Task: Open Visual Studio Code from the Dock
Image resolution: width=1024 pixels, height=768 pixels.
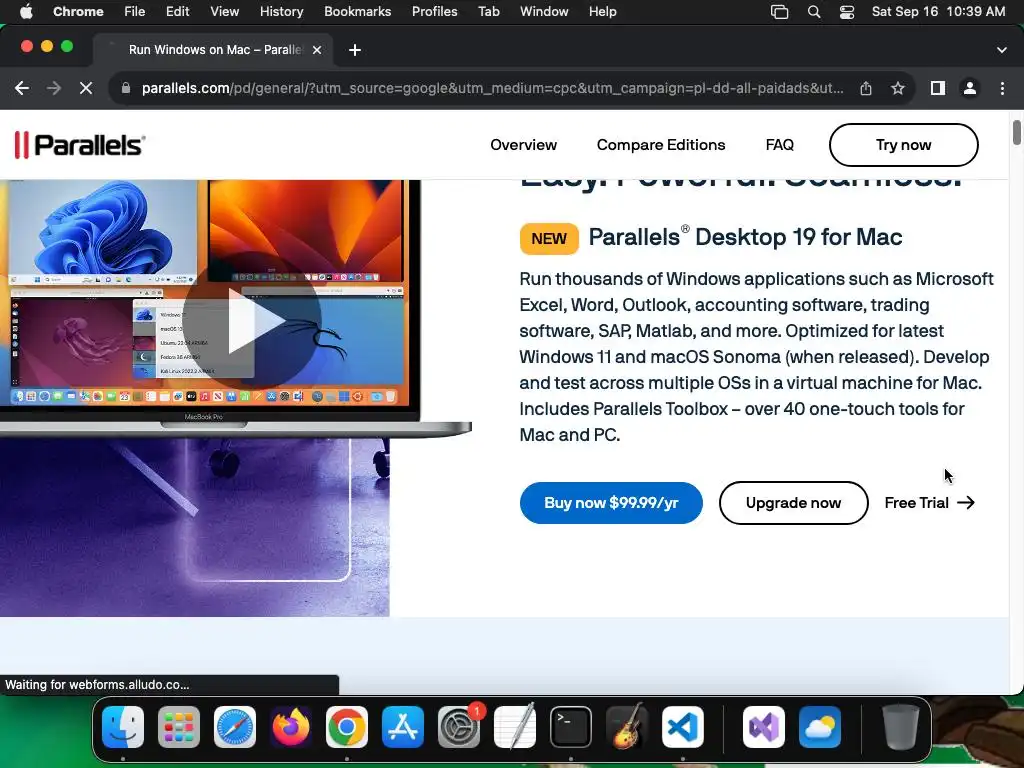Action: [682, 727]
